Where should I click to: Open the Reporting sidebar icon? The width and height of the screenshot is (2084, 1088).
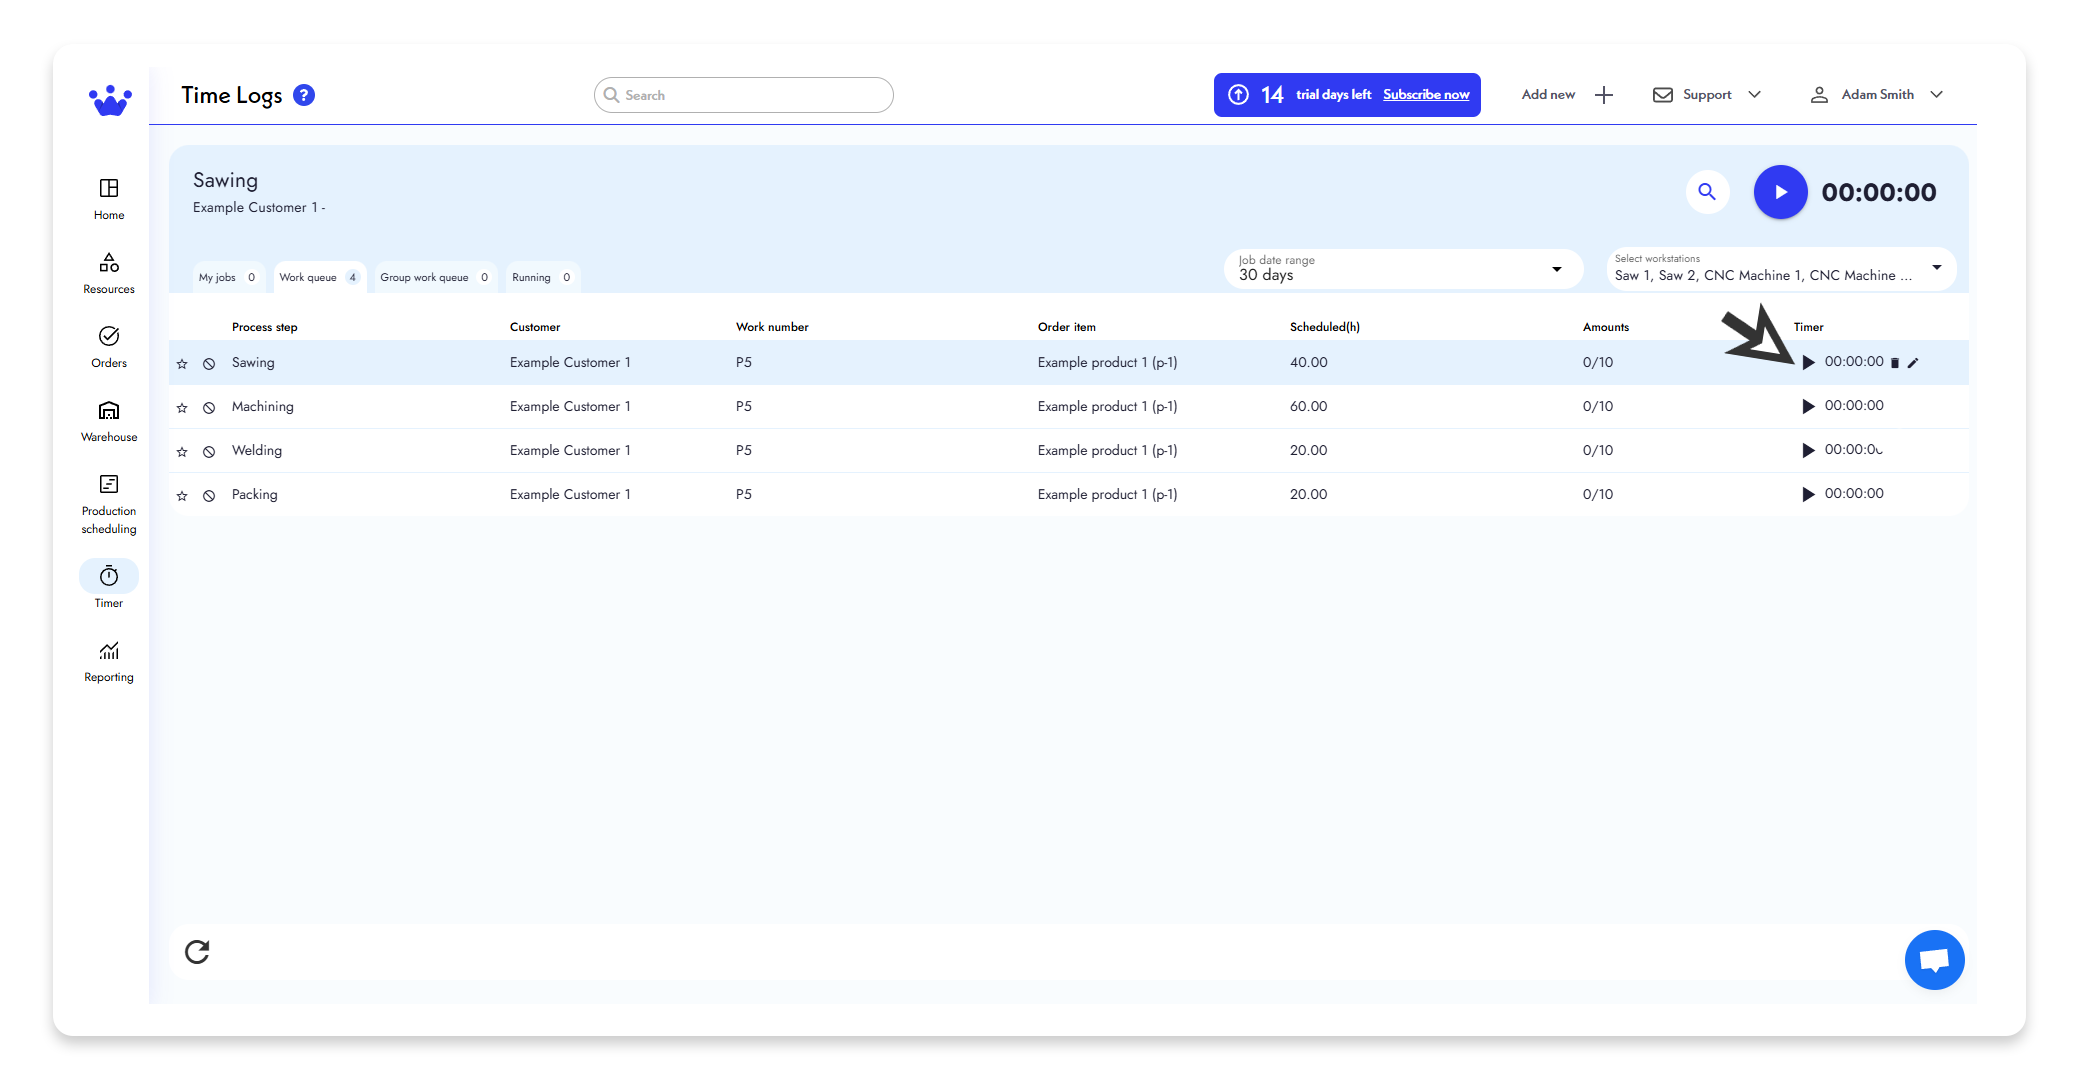click(108, 657)
